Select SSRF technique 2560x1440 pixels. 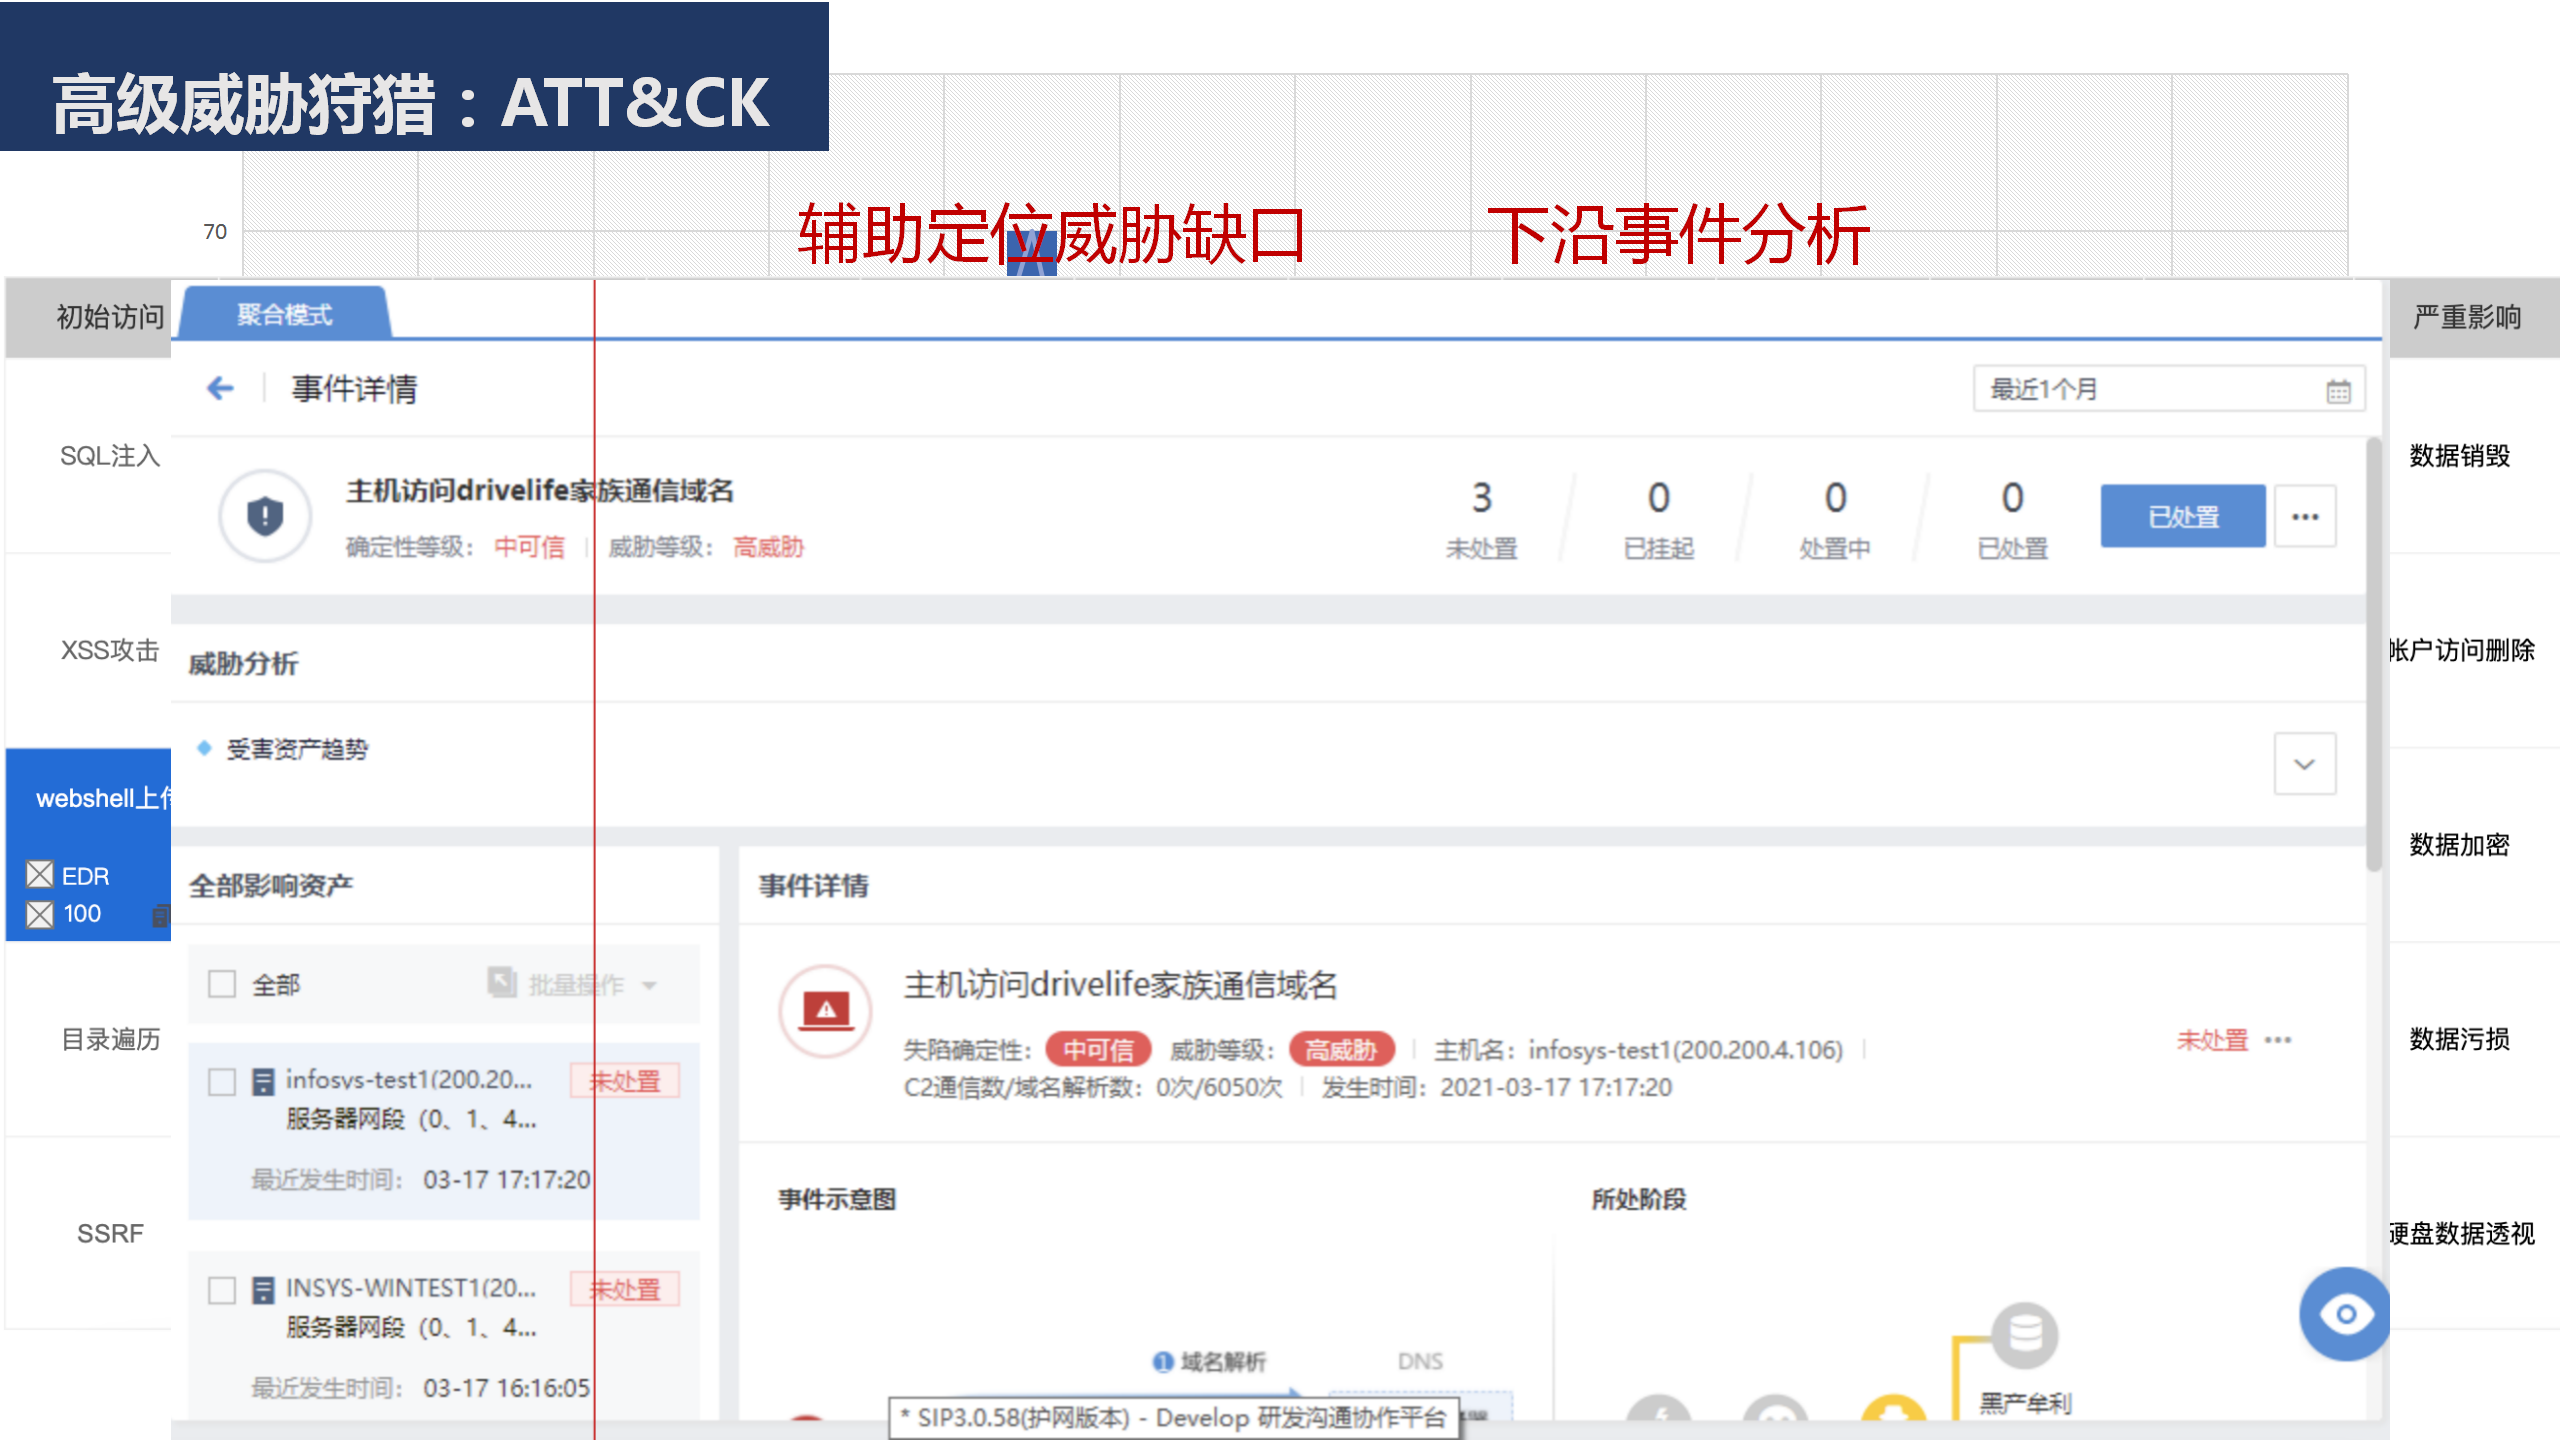coord(110,1233)
